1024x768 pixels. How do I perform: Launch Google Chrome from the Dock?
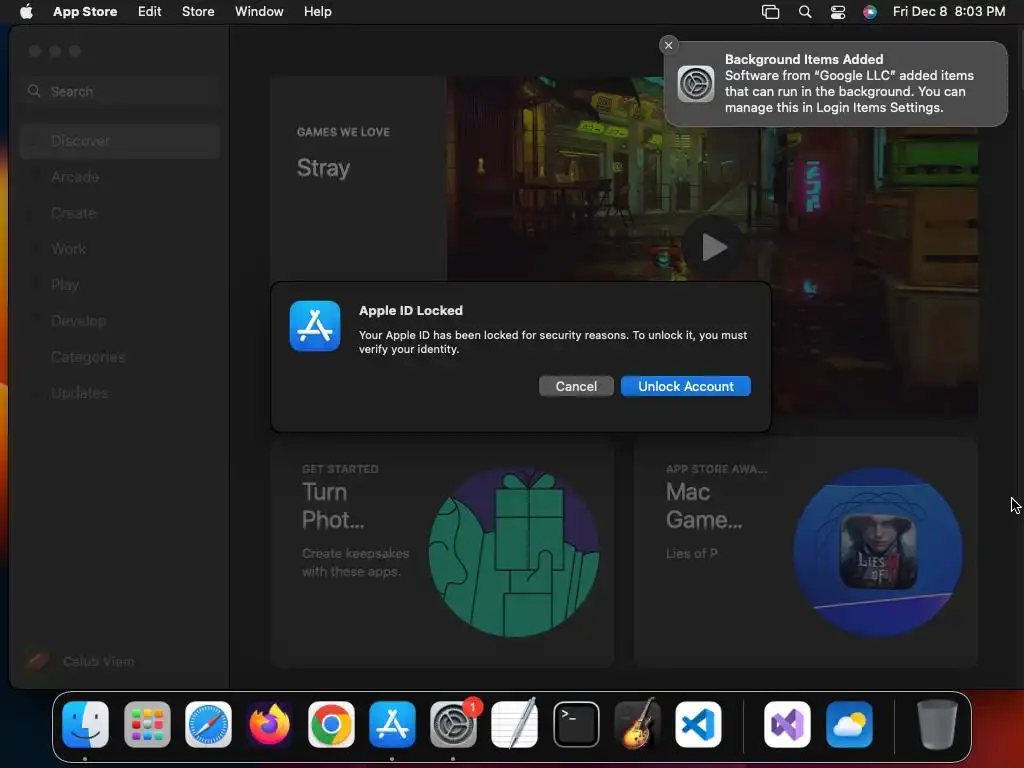click(331, 724)
